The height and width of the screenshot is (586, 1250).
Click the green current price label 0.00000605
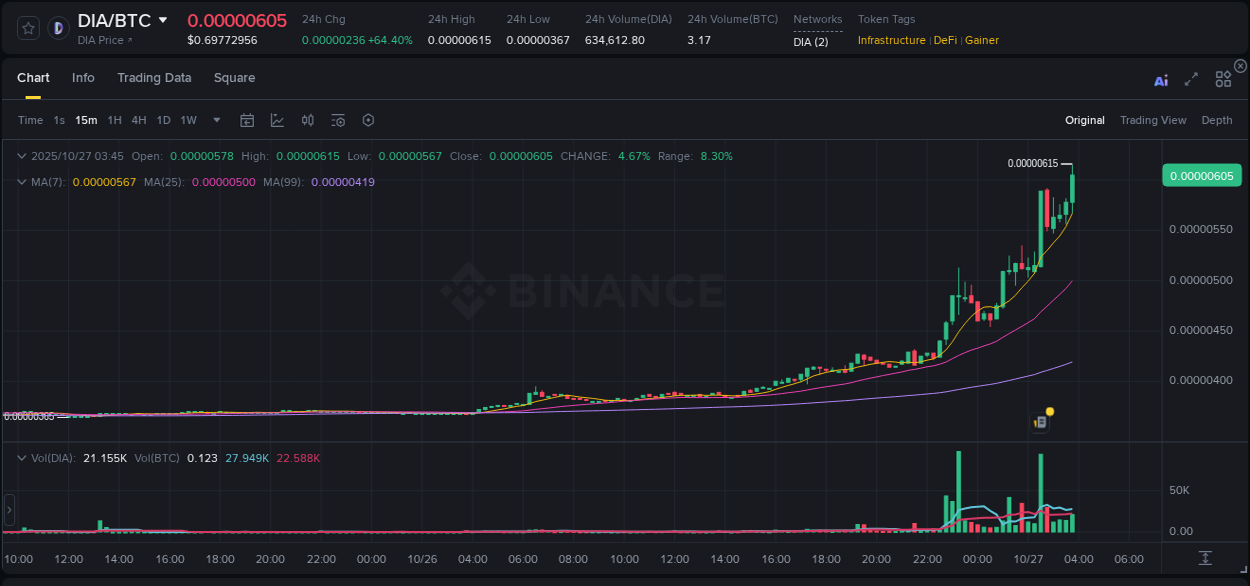click(x=1201, y=173)
